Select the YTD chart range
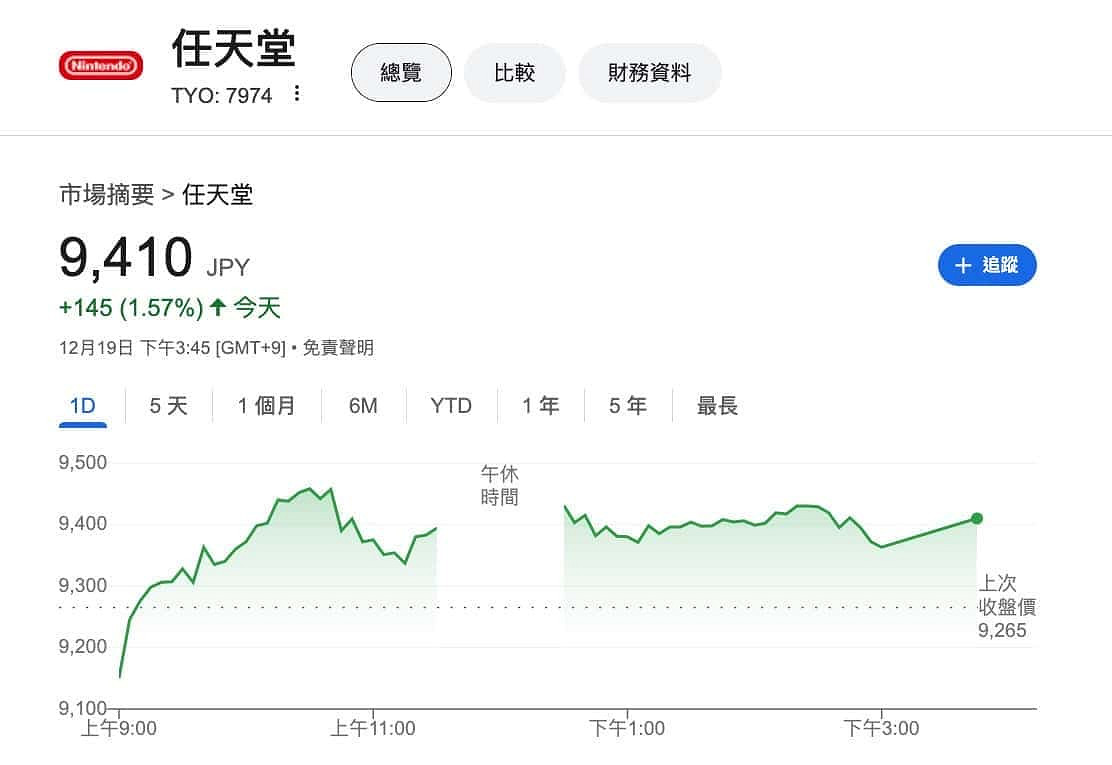The width and height of the screenshot is (1112, 765). tap(451, 406)
